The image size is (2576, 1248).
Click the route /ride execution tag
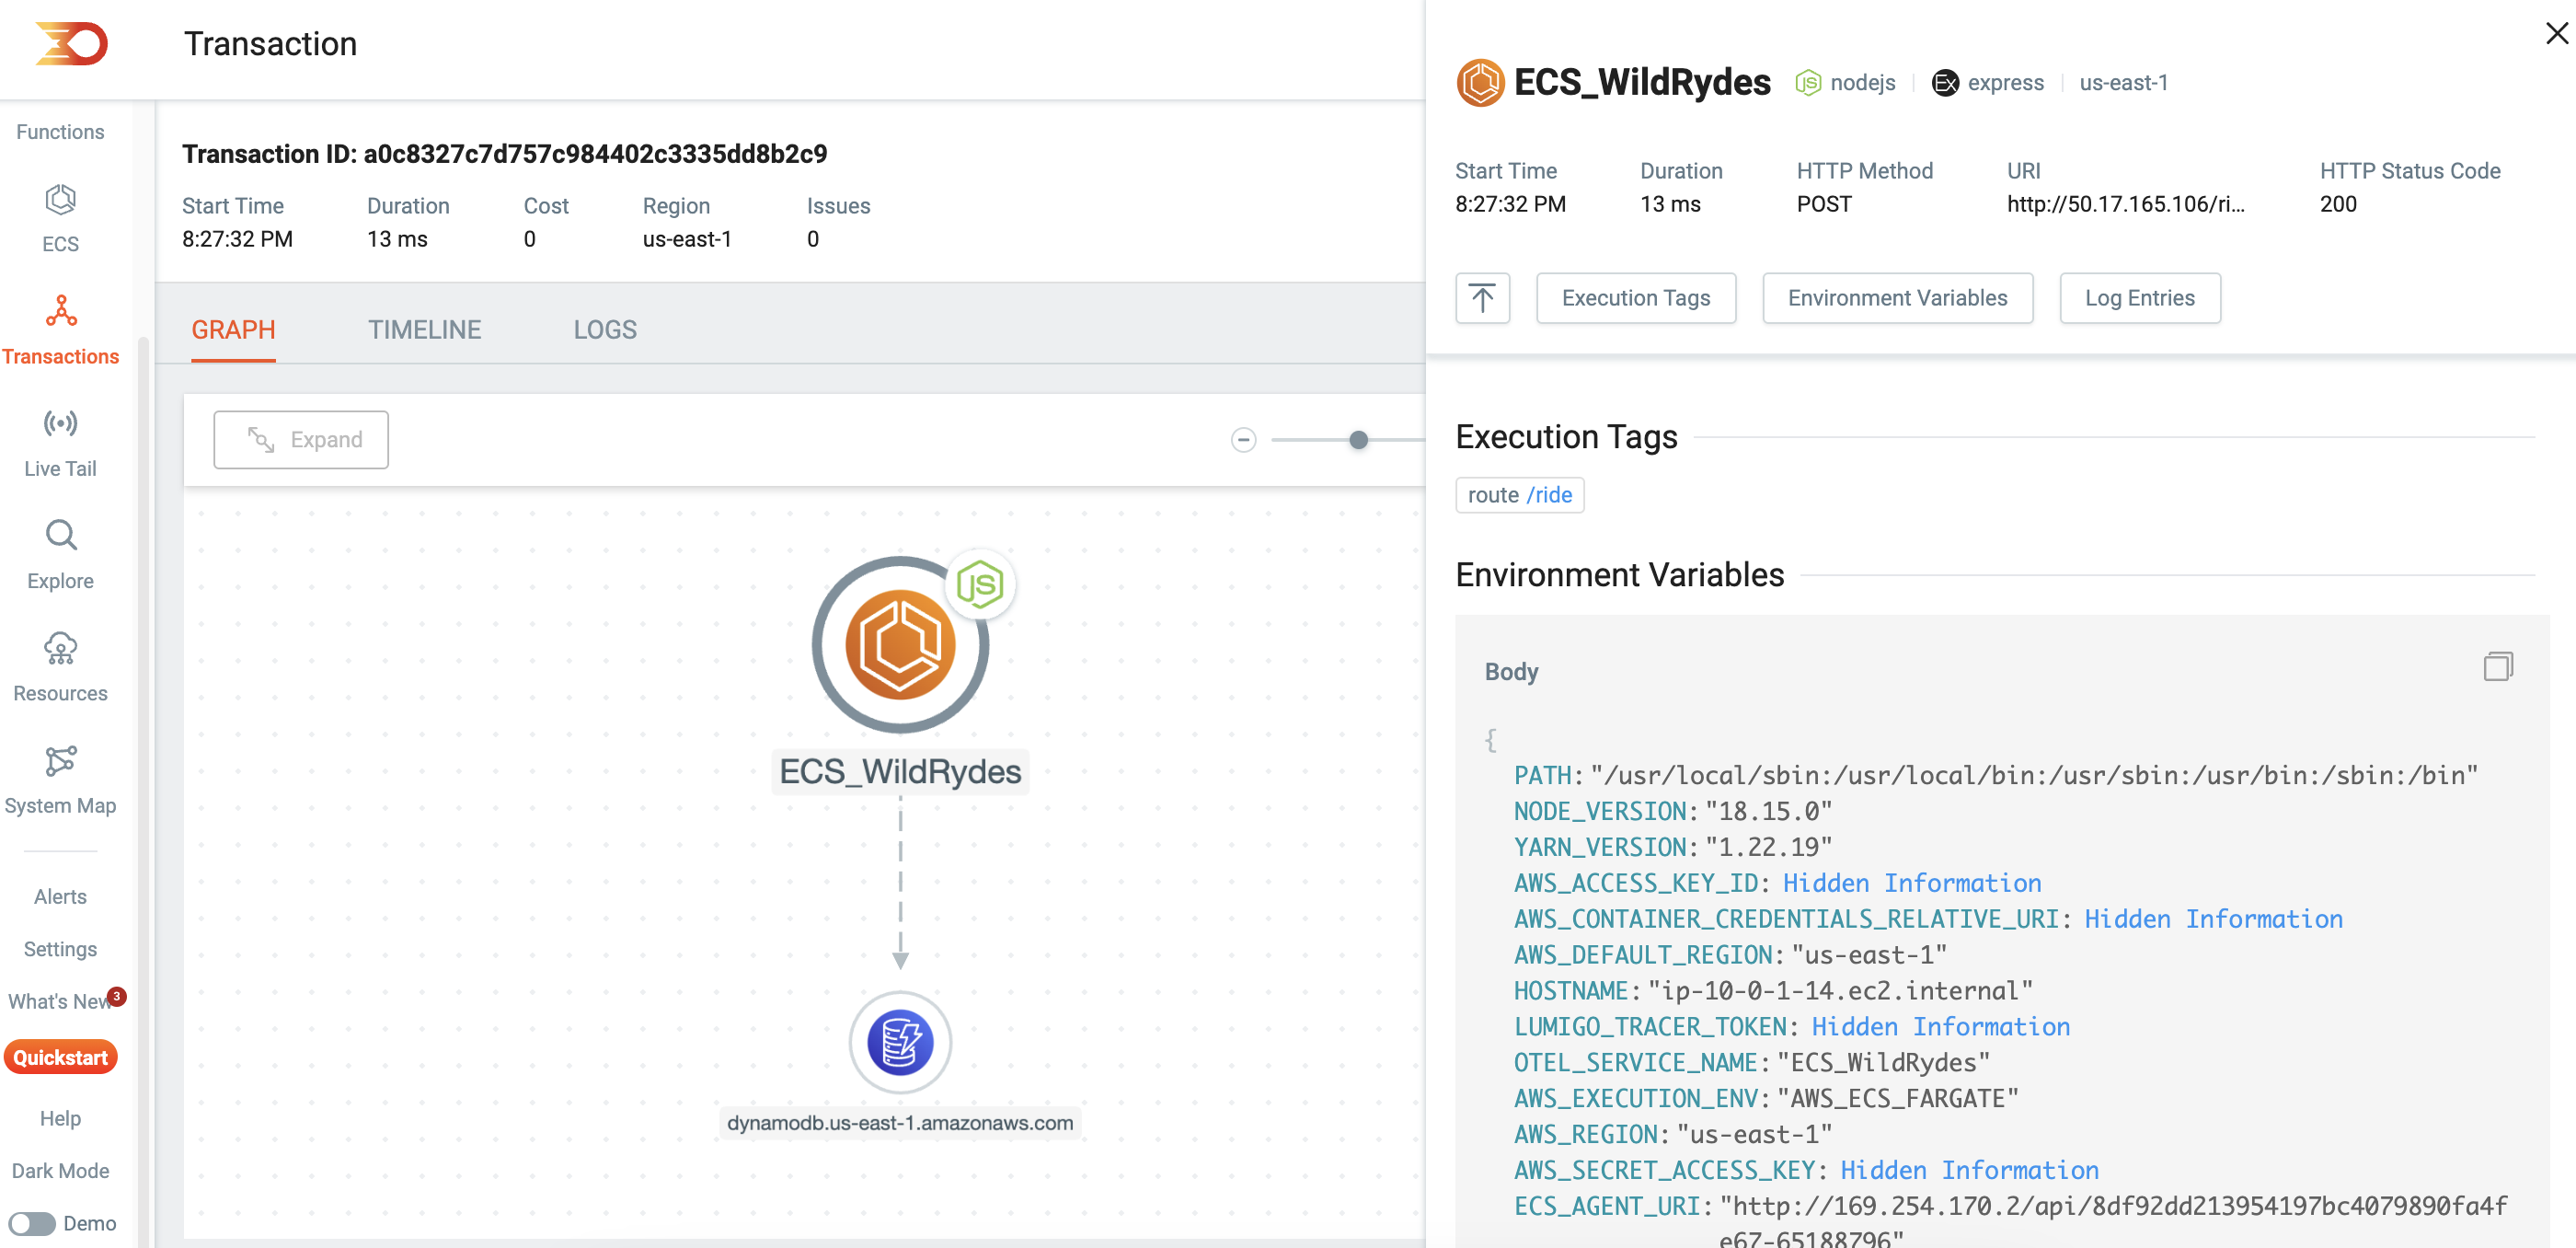1519,495
